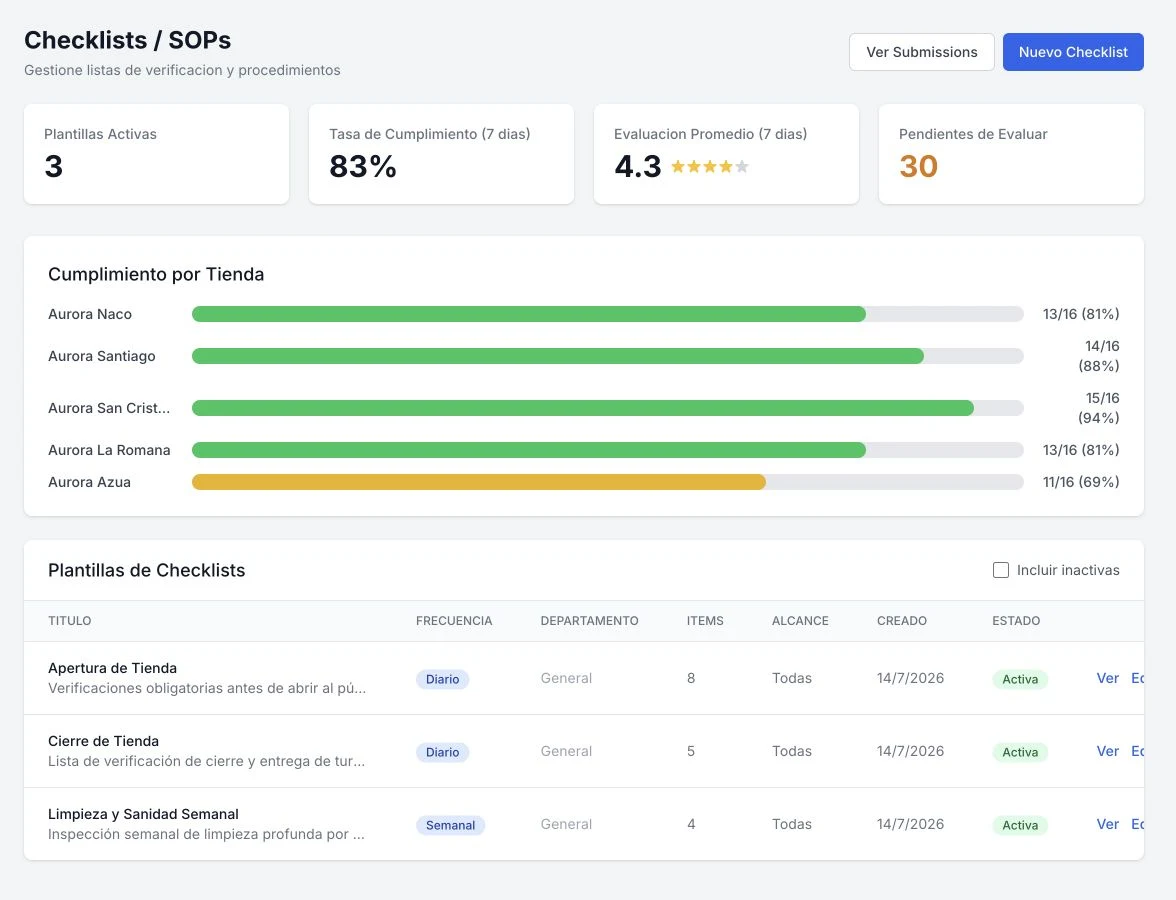The width and height of the screenshot is (1176, 900).
Task: Click Activa status for Cierre de Tienda
Action: point(1020,752)
